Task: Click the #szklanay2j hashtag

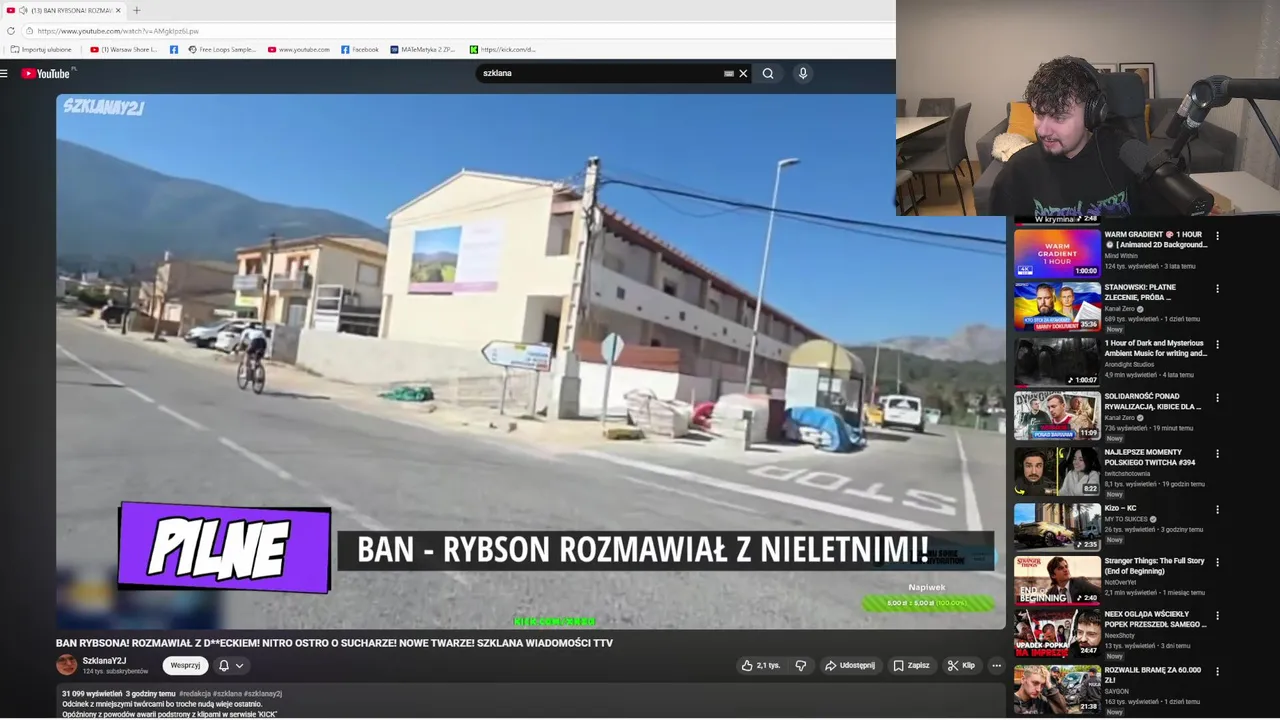Action: point(263,693)
